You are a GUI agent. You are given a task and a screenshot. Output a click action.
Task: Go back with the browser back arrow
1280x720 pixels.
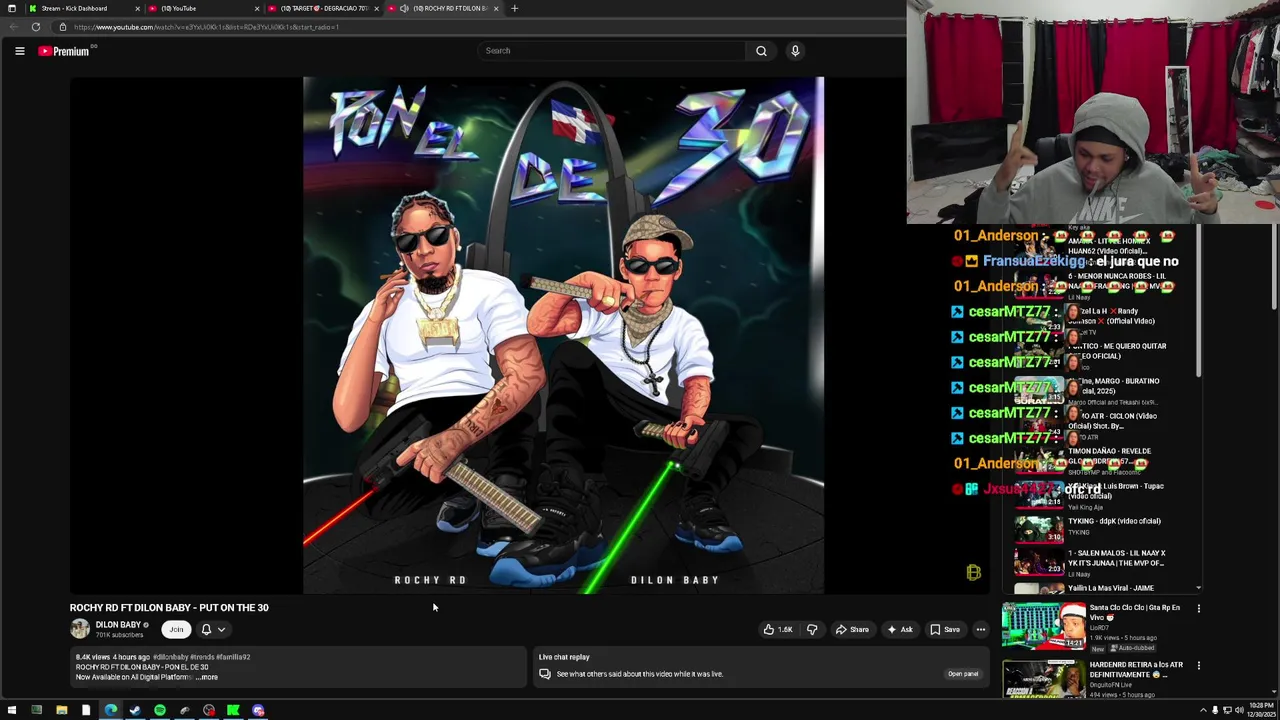(14, 27)
